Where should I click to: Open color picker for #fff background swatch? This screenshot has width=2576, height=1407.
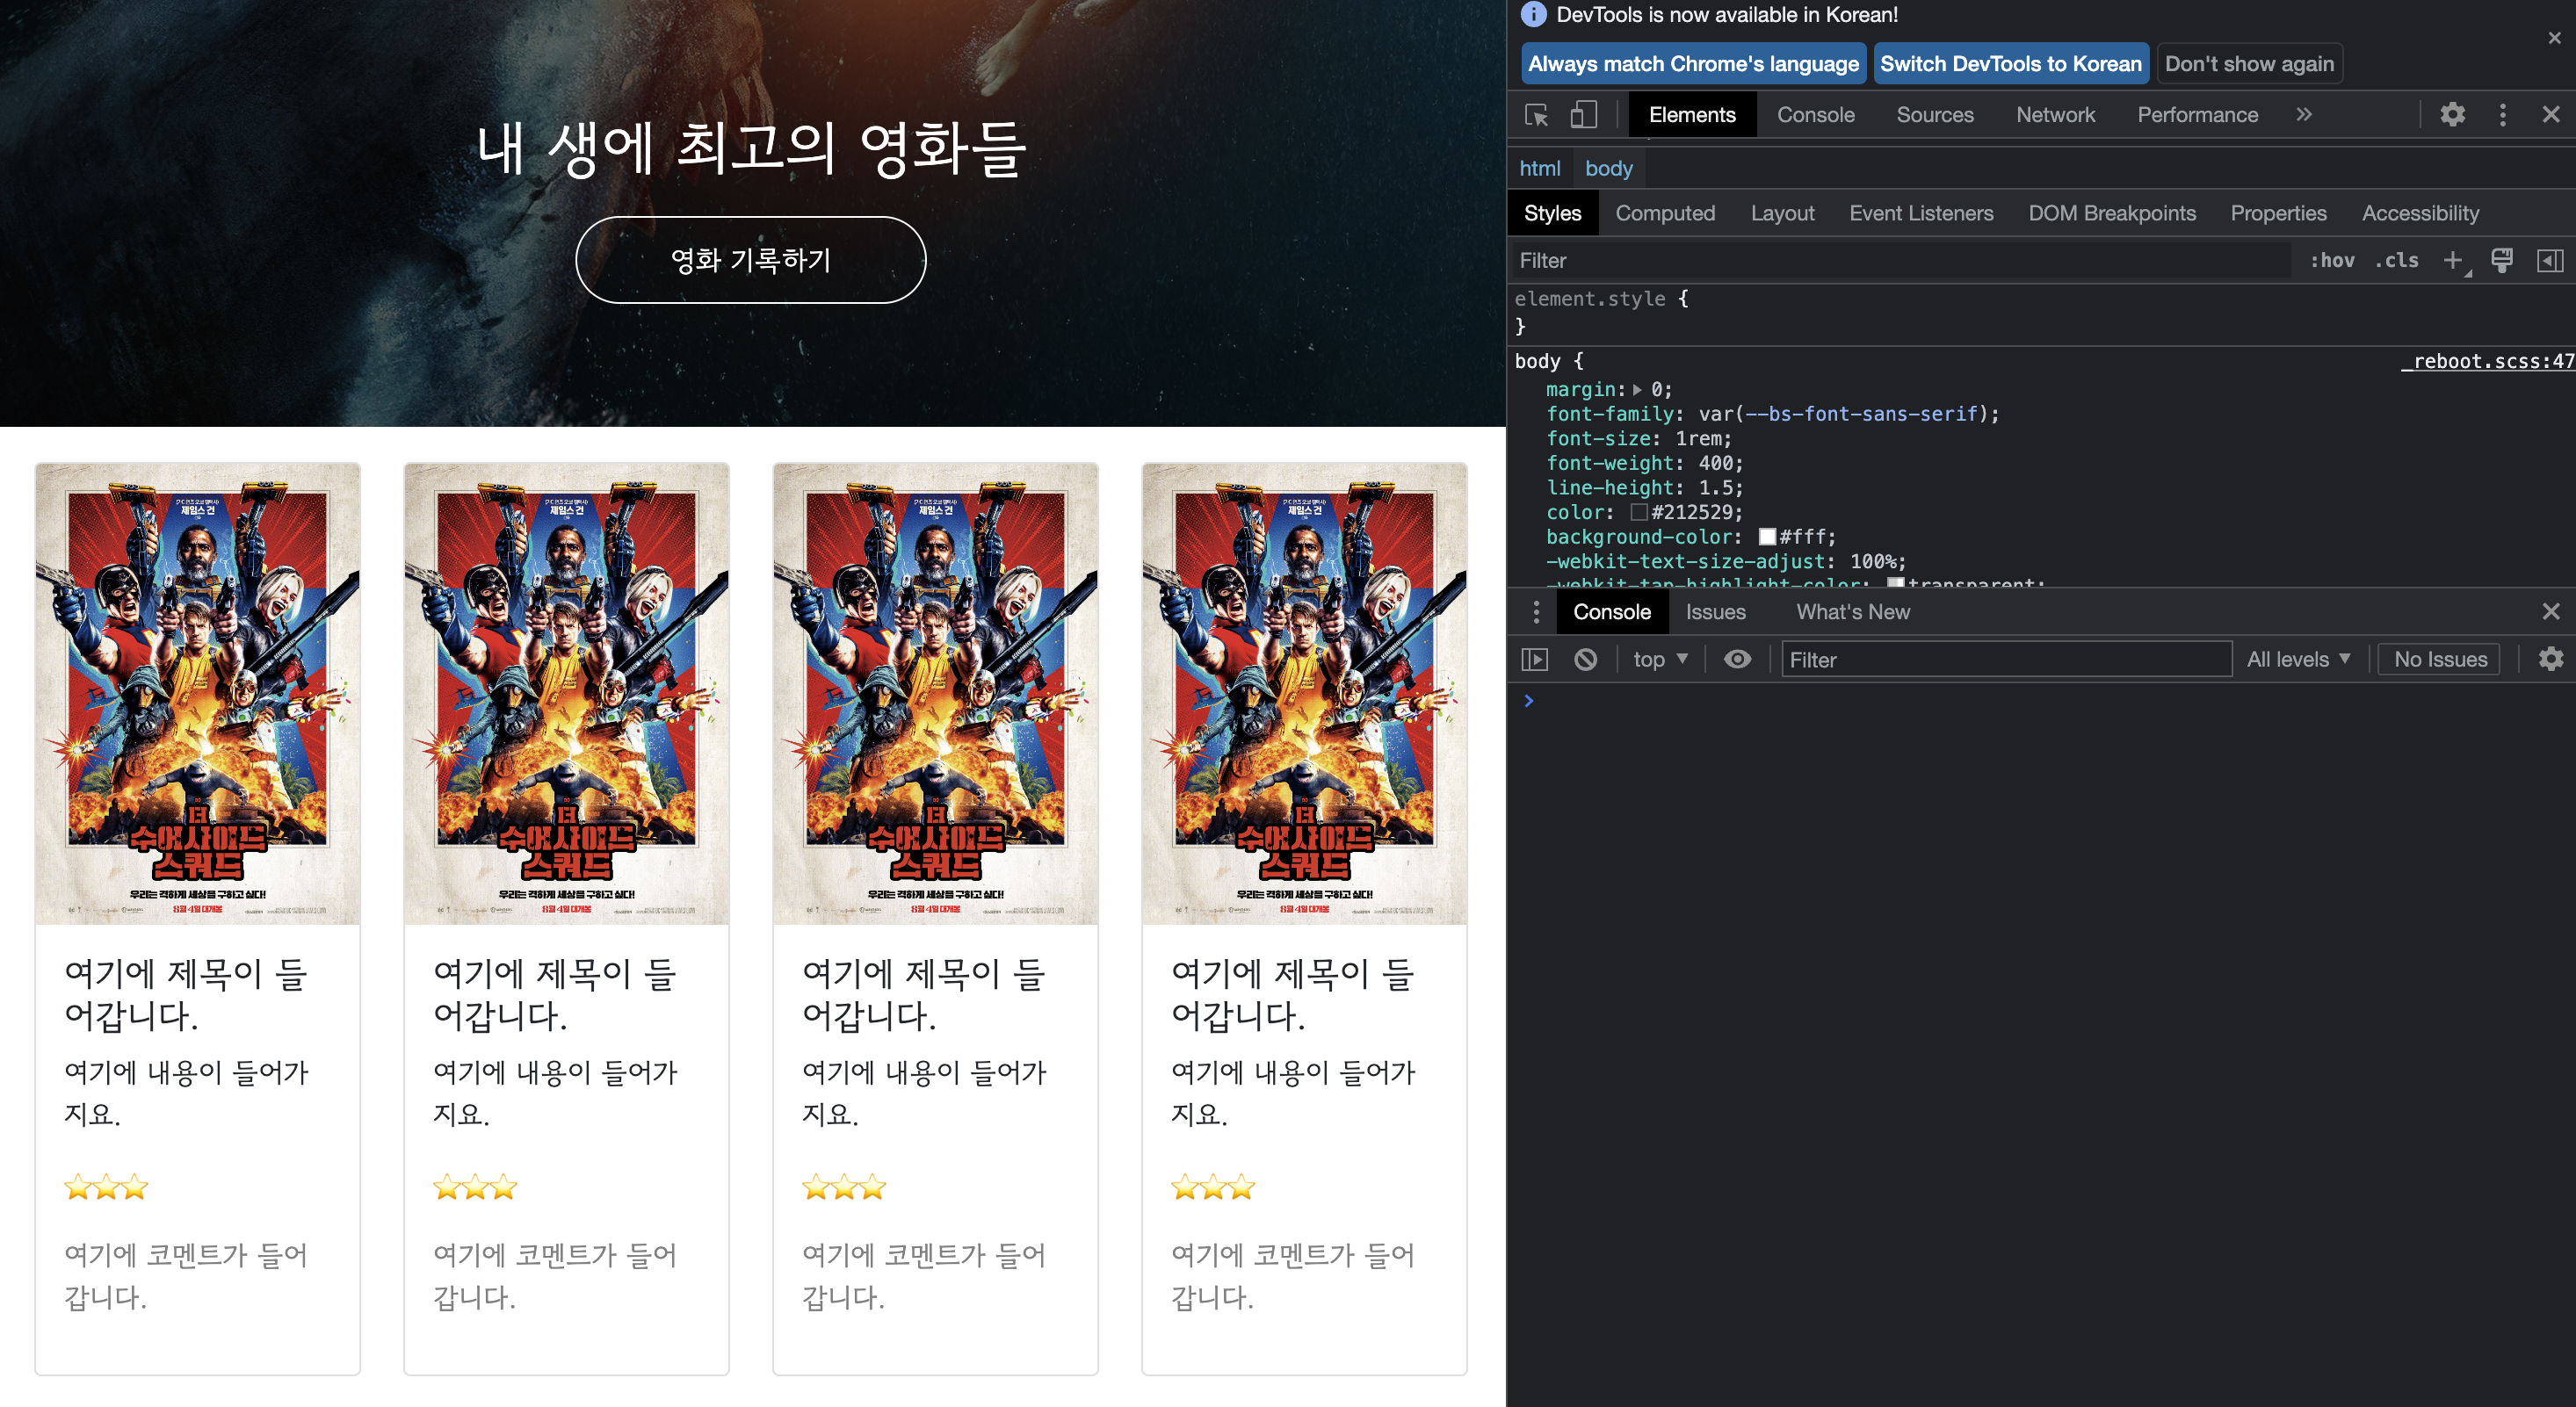click(x=1767, y=538)
